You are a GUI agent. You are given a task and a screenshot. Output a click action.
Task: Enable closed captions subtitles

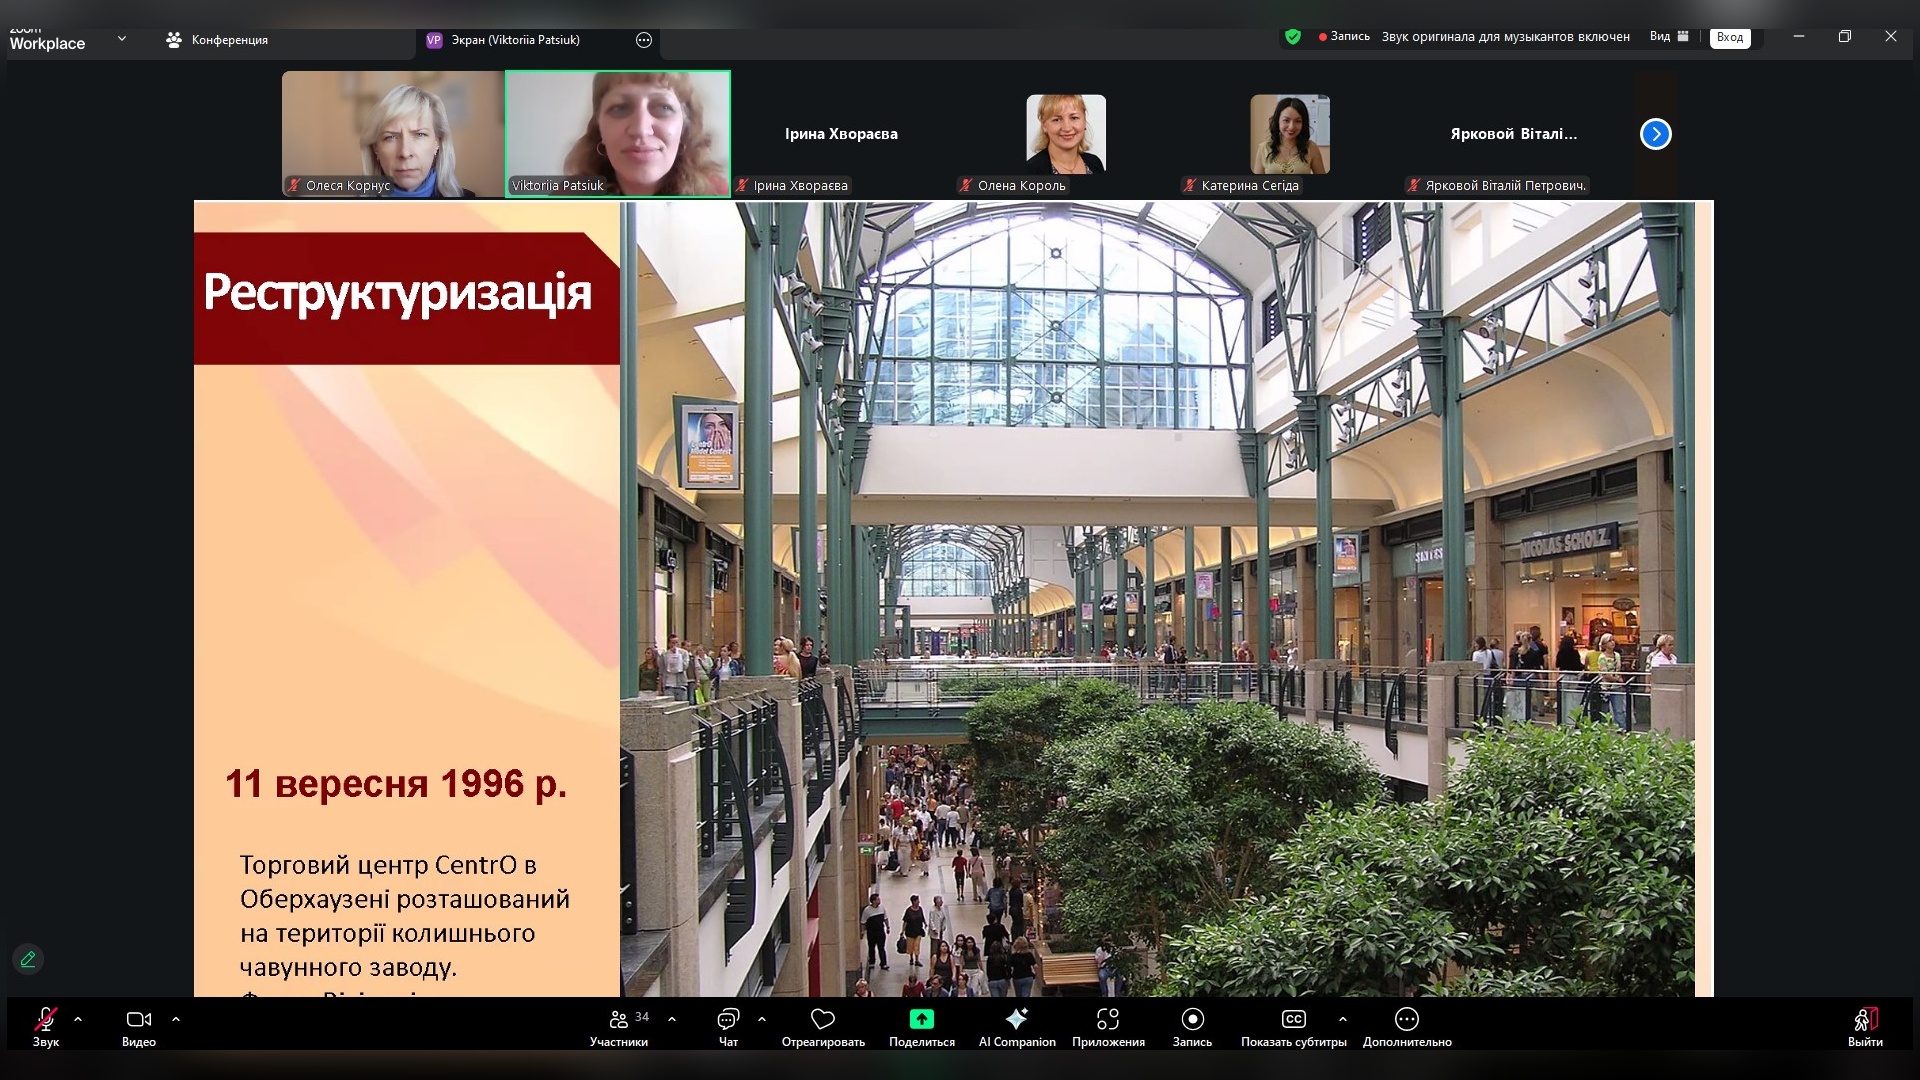[1293, 1020]
